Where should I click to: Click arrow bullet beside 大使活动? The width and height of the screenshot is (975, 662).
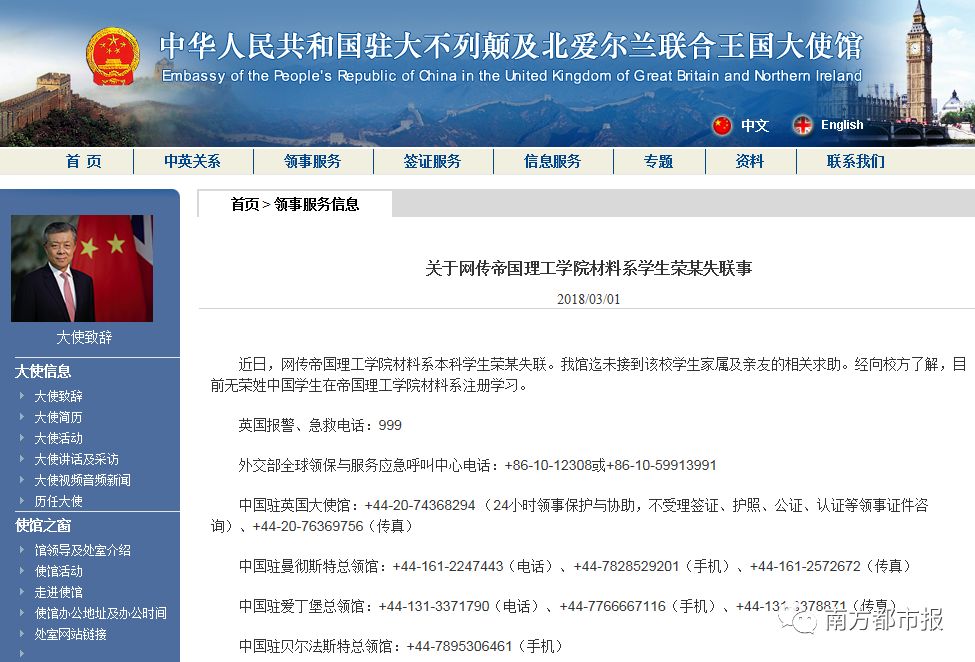coord(22,438)
